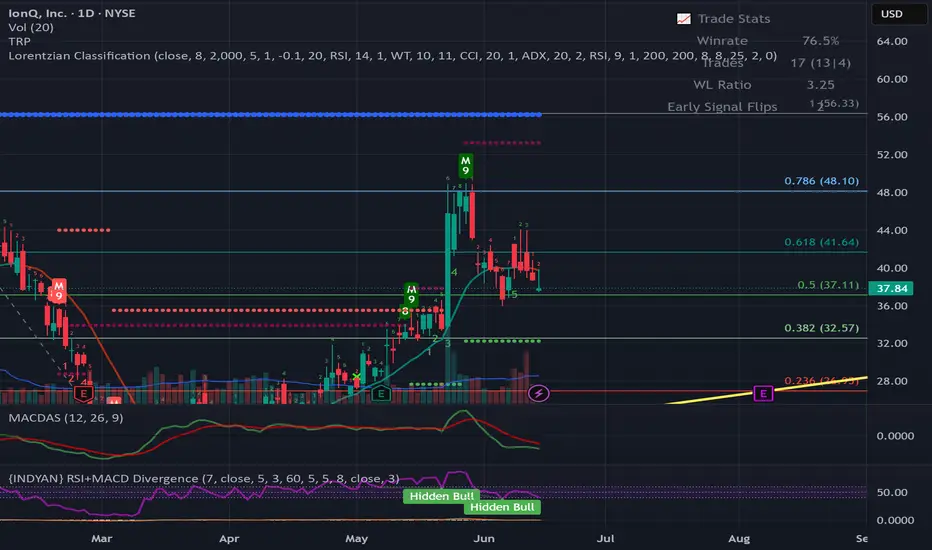
Task: Click the 0.786 (48.10) Fibonacci label
Action: tap(821, 181)
